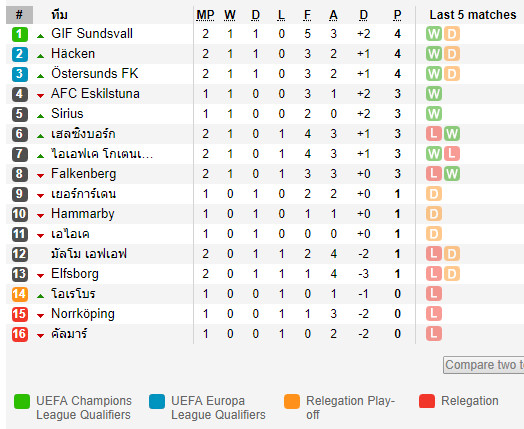Click the green W badge for GIF Sundsvall
The image size is (524, 429).
point(434,34)
